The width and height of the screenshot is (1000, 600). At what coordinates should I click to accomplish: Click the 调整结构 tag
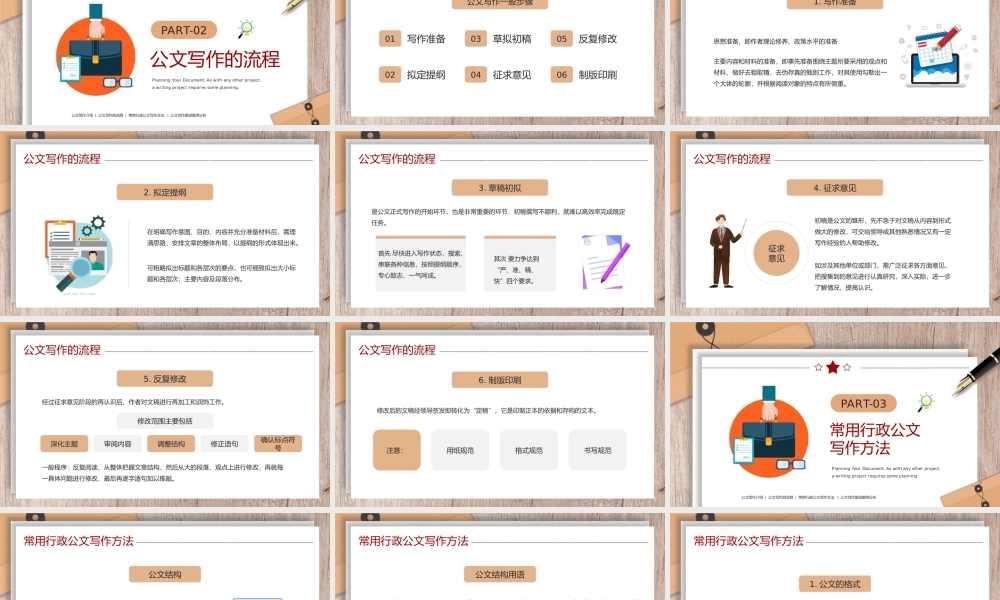tap(171, 444)
